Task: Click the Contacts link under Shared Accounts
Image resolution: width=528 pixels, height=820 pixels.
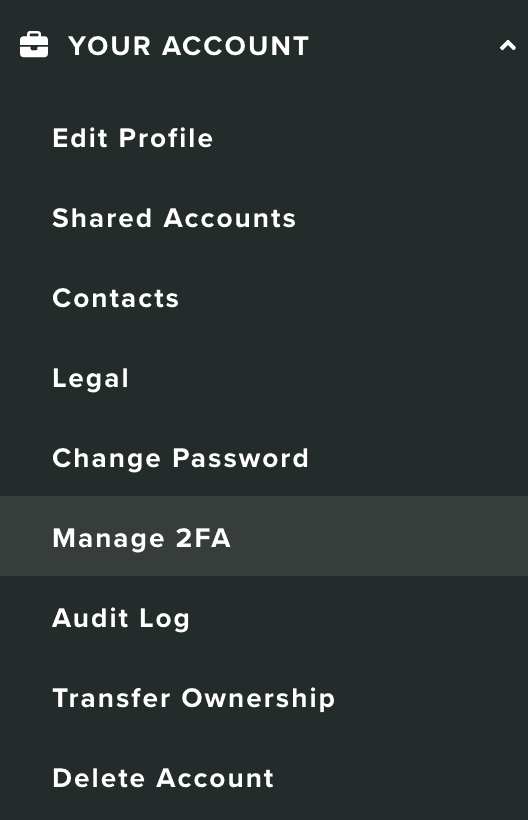Action: pos(116,299)
